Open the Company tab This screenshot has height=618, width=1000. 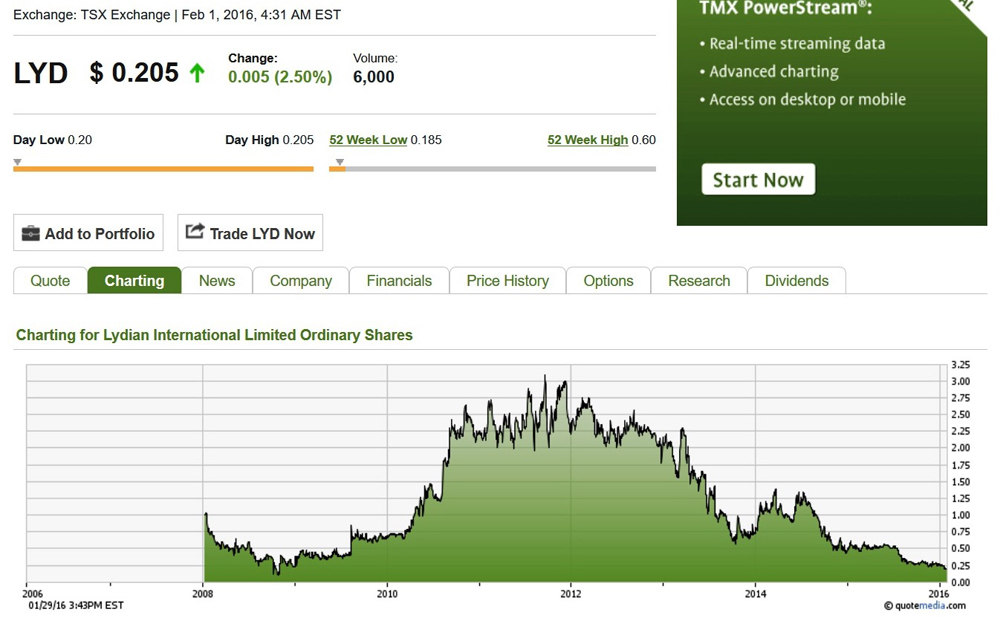click(301, 281)
